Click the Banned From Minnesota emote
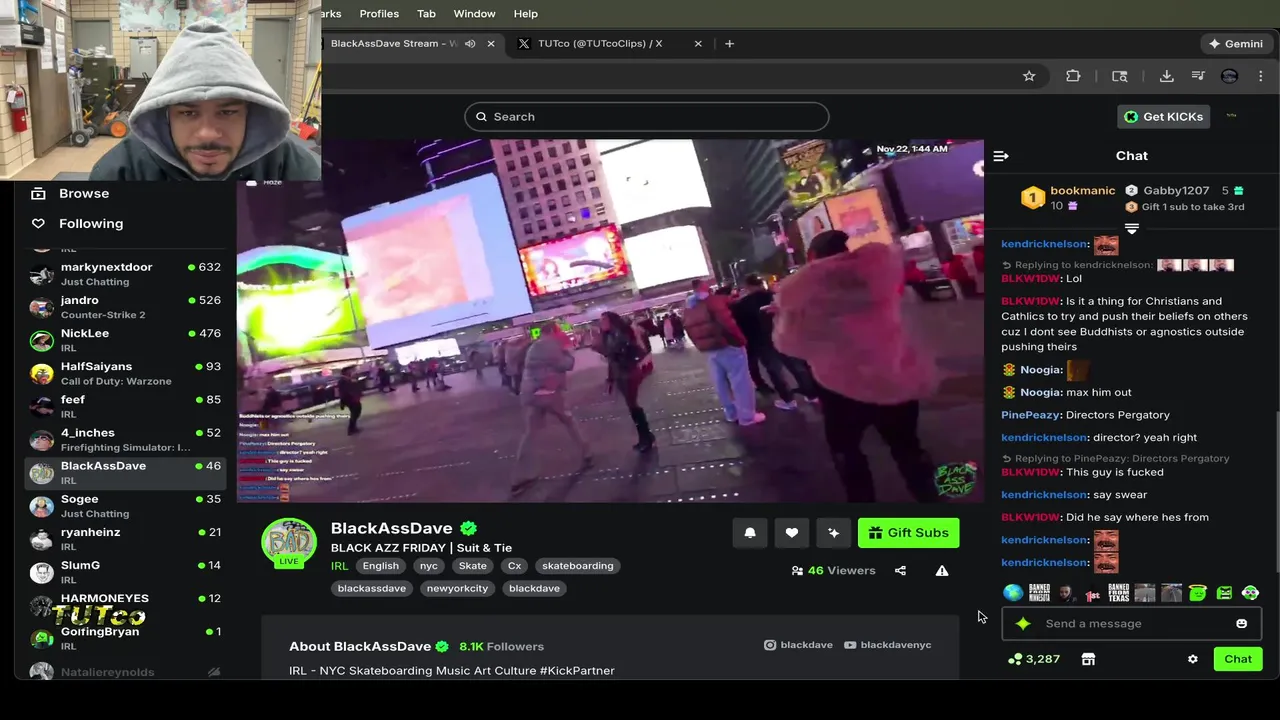The width and height of the screenshot is (1280, 720). (1039, 593)
